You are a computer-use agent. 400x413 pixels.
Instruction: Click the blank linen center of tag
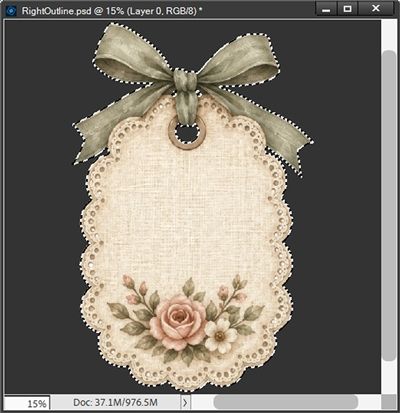187,213
